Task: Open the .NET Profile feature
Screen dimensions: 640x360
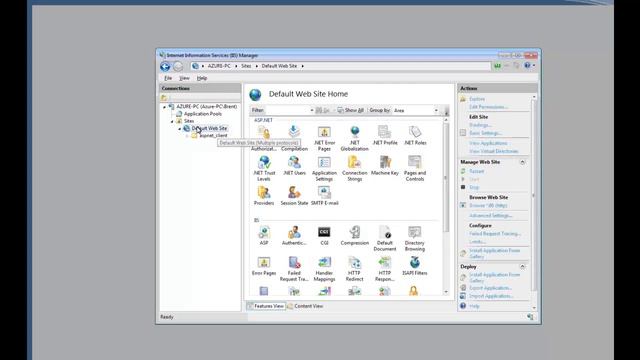Action: (384, 136)
